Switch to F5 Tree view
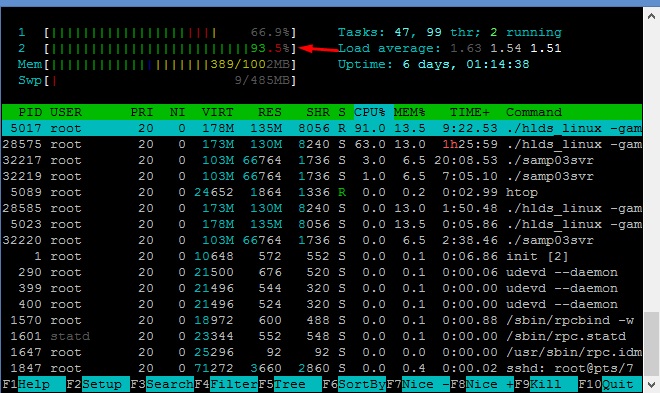The image size is (660, 393). [290, 384]
